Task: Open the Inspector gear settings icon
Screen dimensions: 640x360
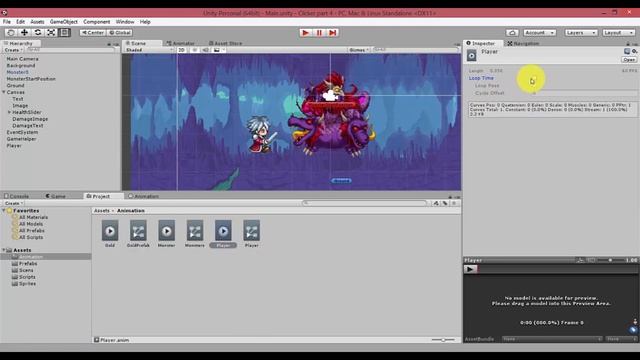Action: click(634, 51)
